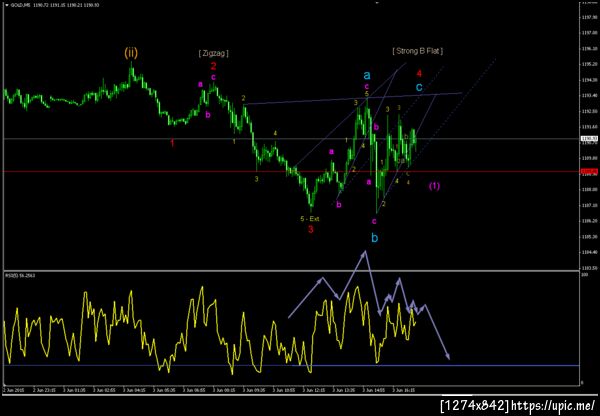Select the red "2" wave label under Zigzag
Image resolution: width=600 pixels, height=416 pixels.
point(214,66)
